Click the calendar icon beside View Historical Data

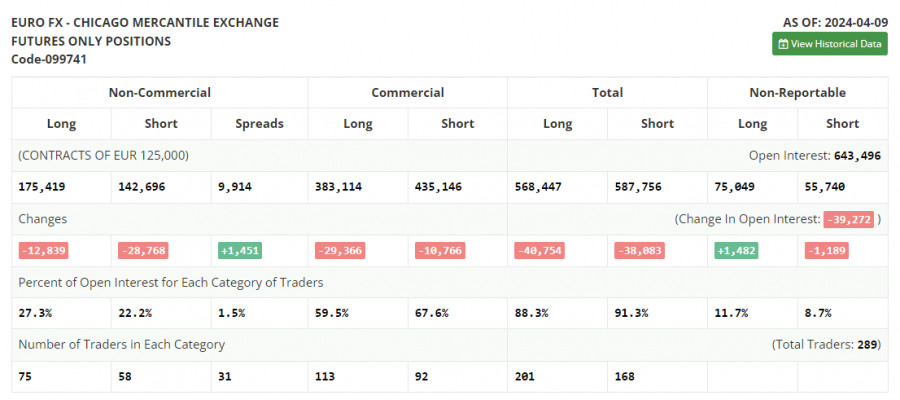pyautogui.click(x=783, y=44)
